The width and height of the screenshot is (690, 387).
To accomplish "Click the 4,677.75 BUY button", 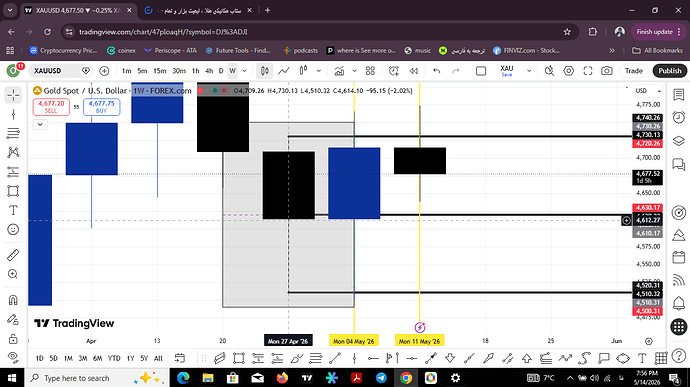I will click(102, 107).
